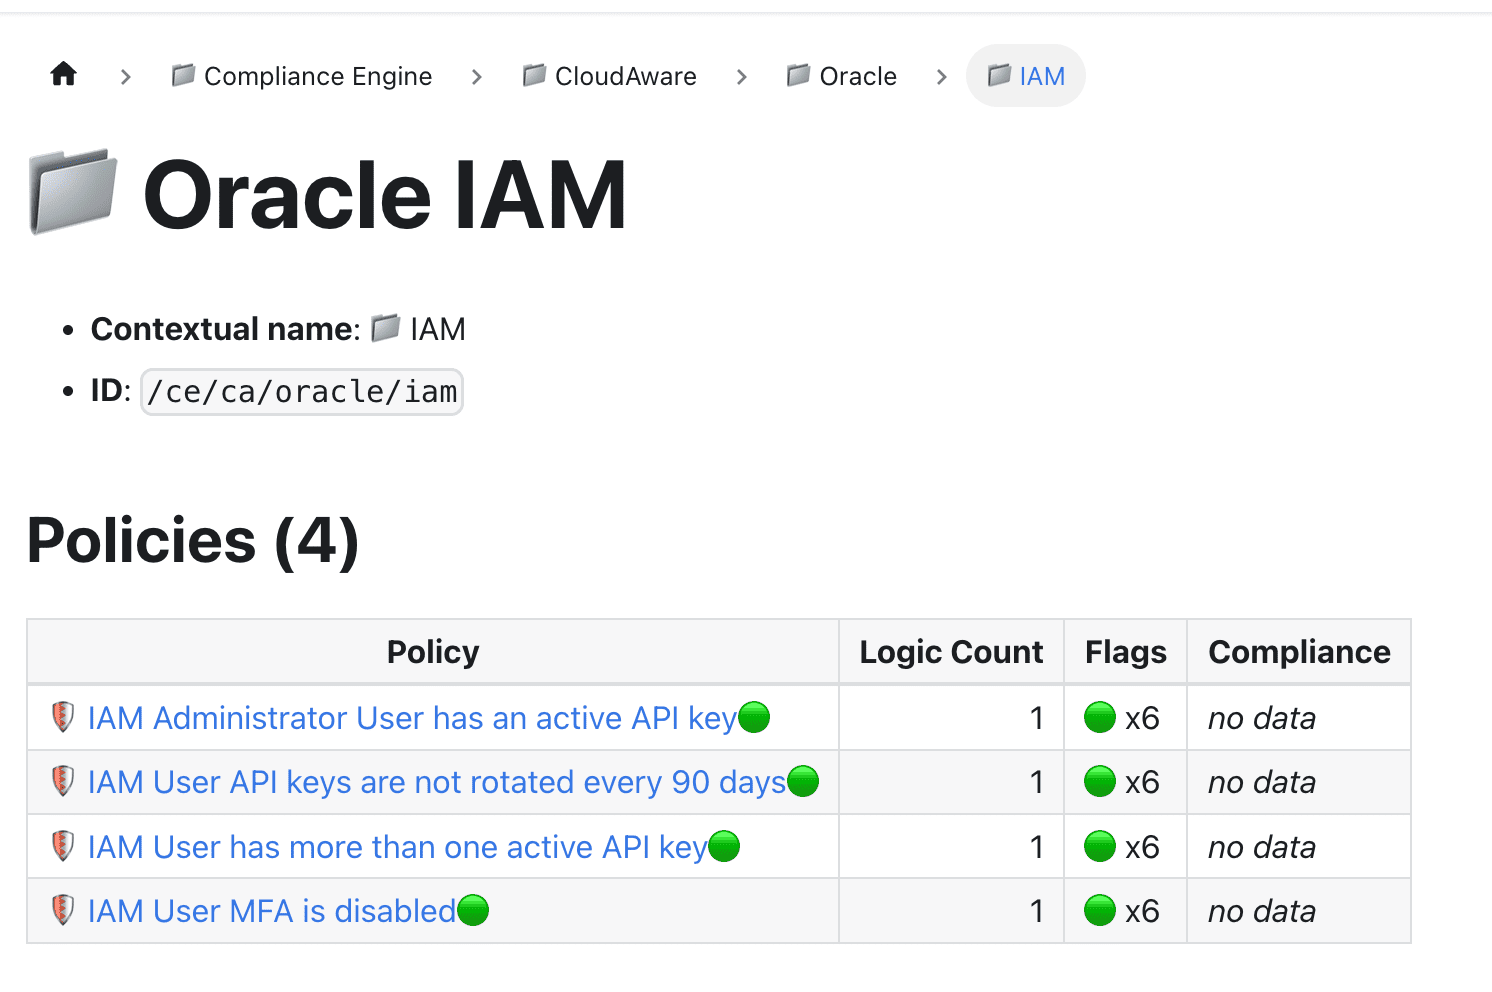Click no data in Administrator User row

(1262, 718)
